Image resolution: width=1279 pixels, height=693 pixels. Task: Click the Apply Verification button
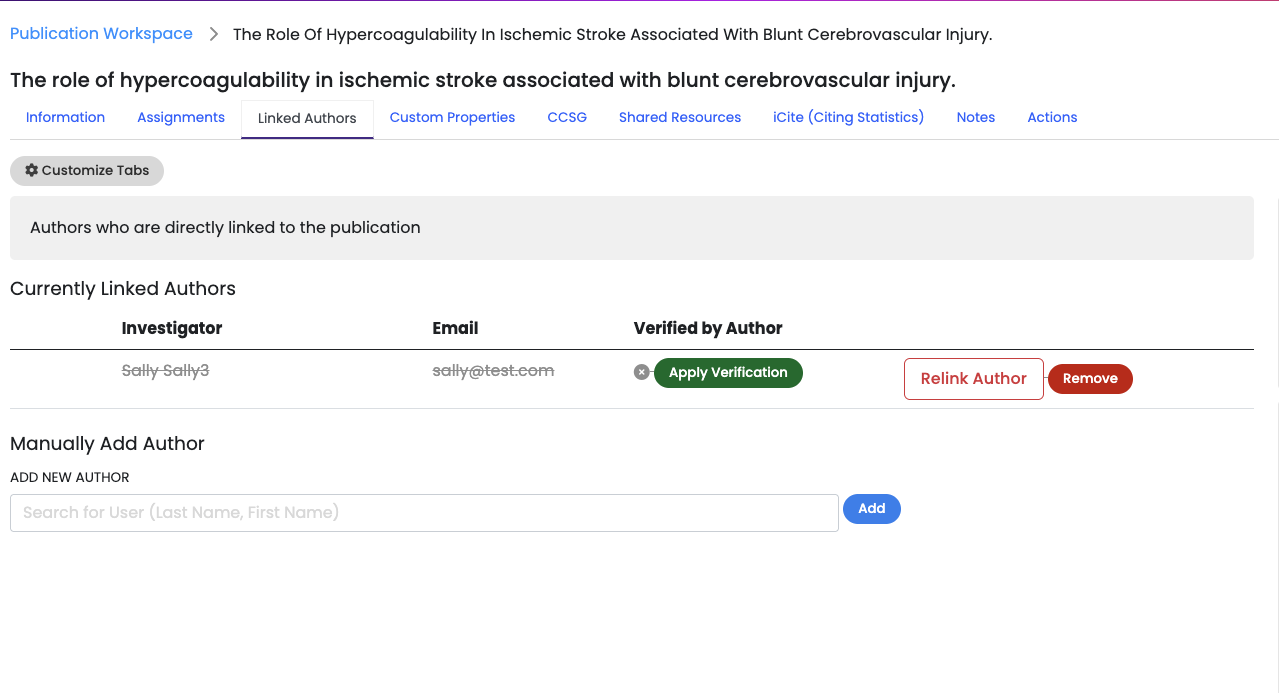[x=728, y=372]
